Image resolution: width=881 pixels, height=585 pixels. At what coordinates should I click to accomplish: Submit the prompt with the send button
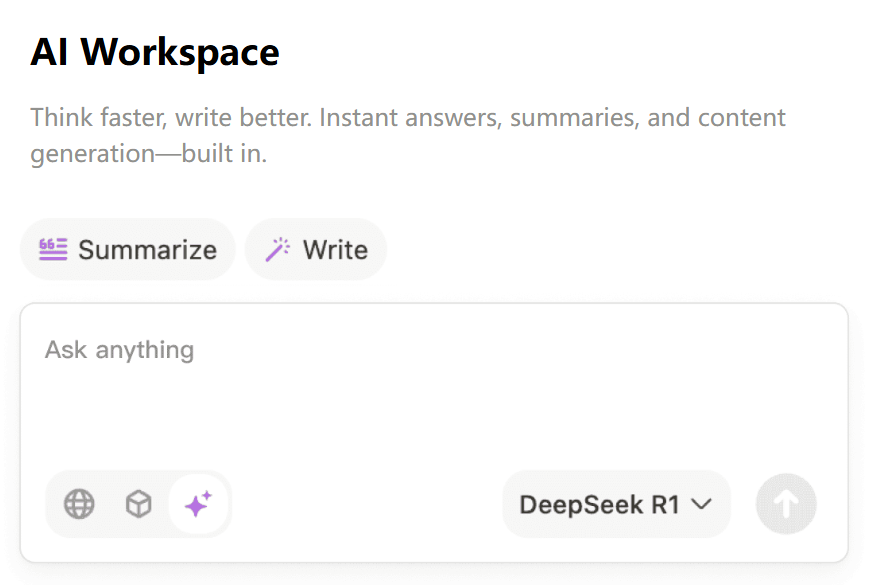pos(786,504)
